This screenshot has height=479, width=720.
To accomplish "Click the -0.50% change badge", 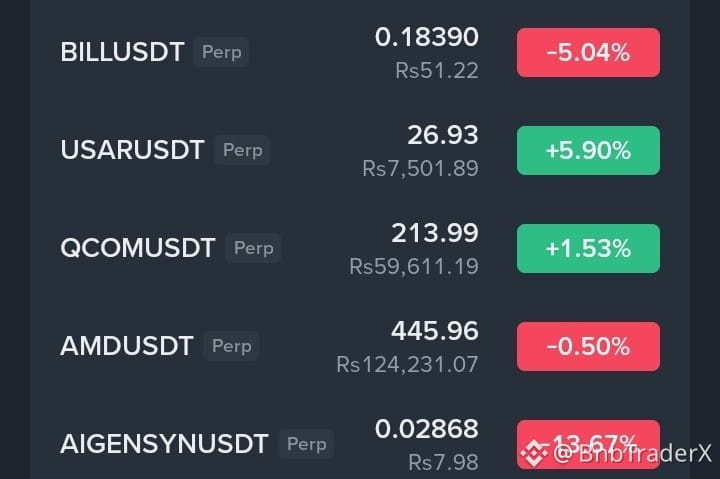I will pos(588,346).
